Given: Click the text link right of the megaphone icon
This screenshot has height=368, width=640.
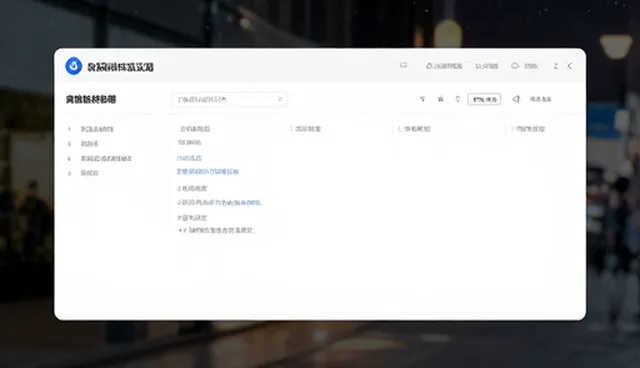Looking at the screenshot, I should (x=540, y=99).
